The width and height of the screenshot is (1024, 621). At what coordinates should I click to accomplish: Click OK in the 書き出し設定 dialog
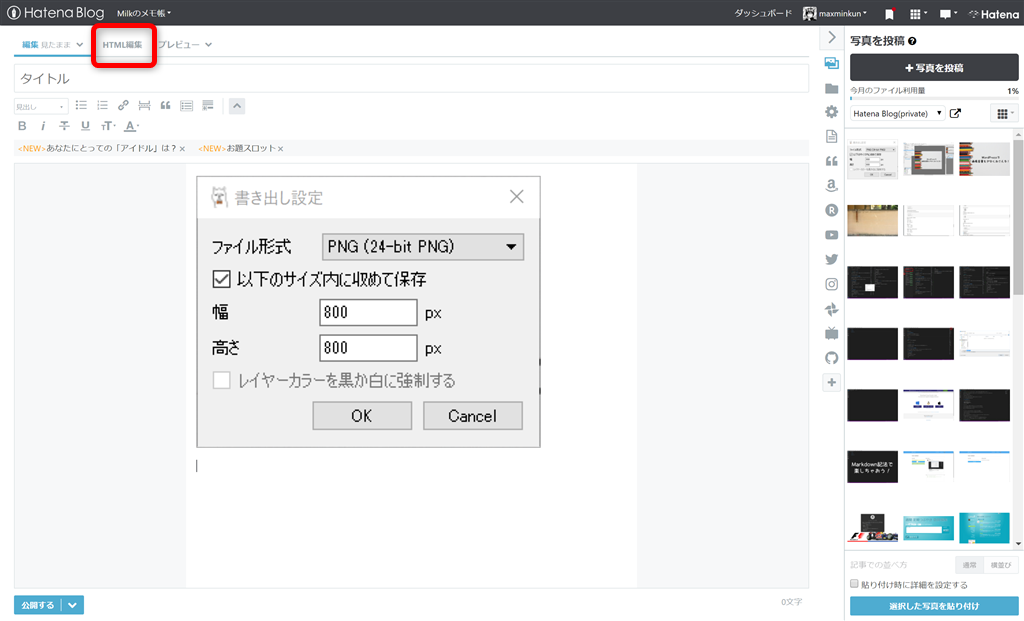point(362,416)
